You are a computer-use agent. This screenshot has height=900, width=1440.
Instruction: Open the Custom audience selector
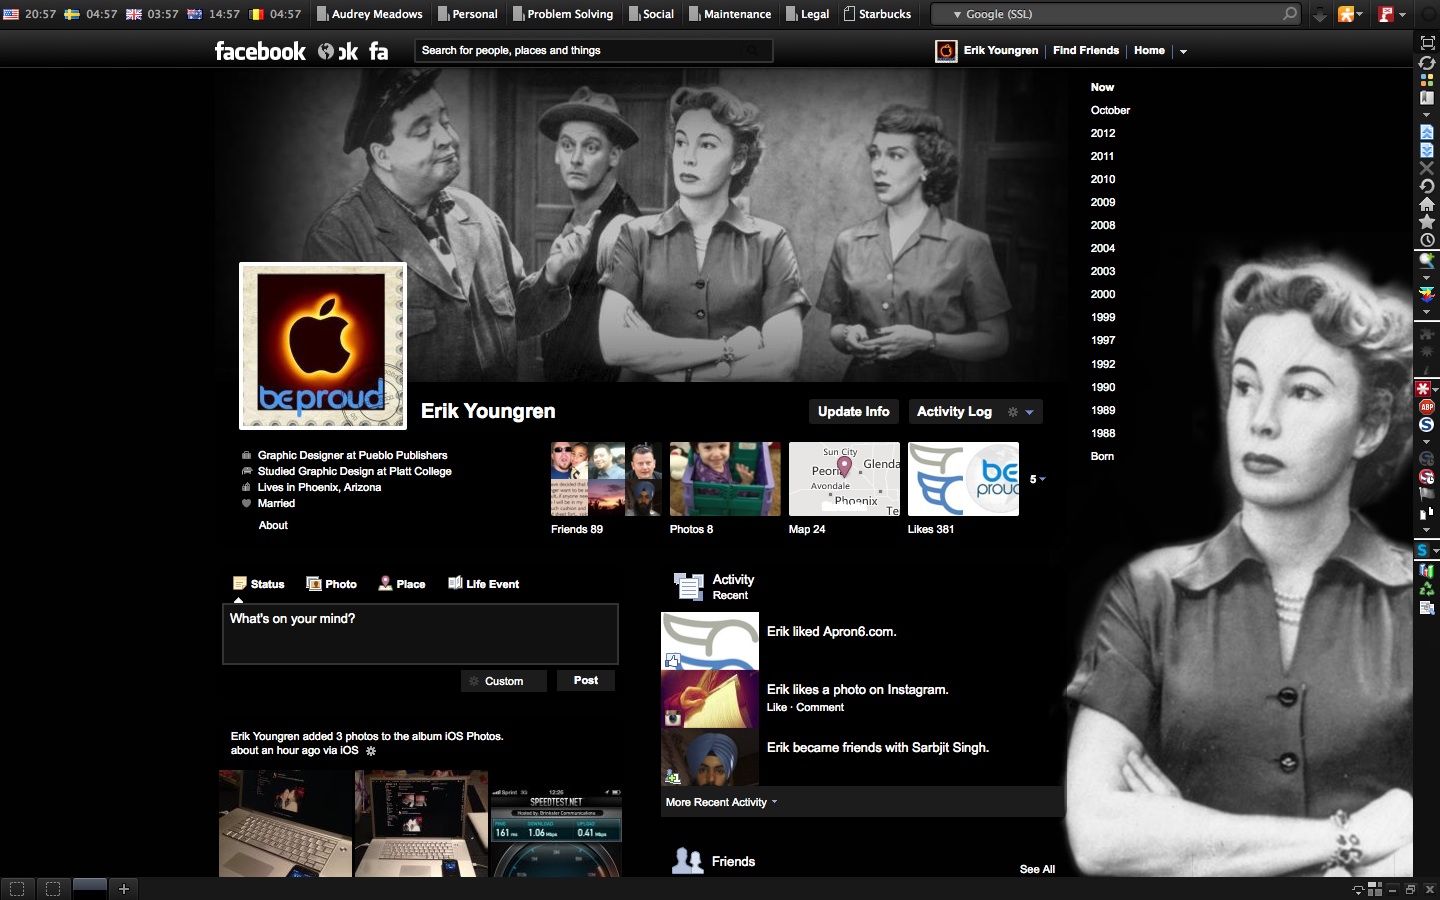point(504,681)
